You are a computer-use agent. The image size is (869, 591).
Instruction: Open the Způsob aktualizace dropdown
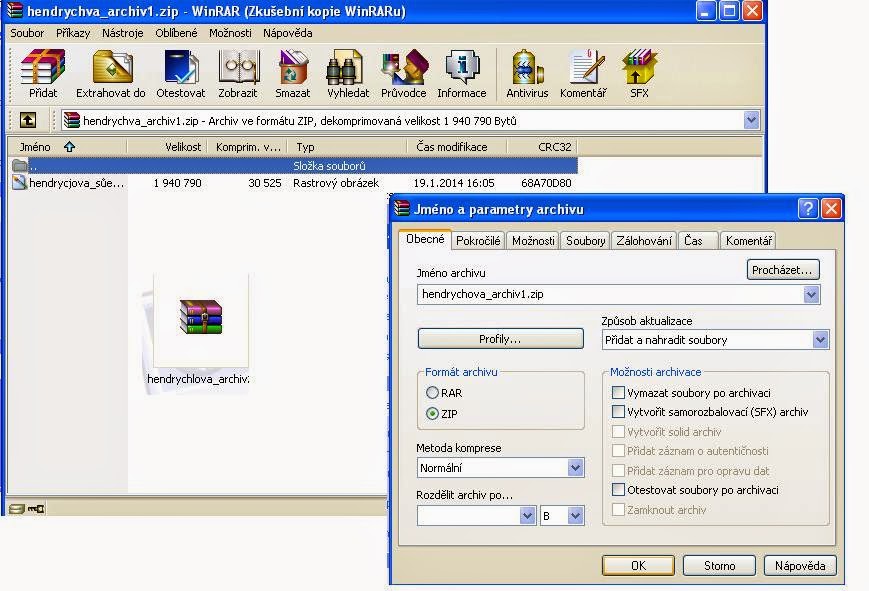coord(820,340)
